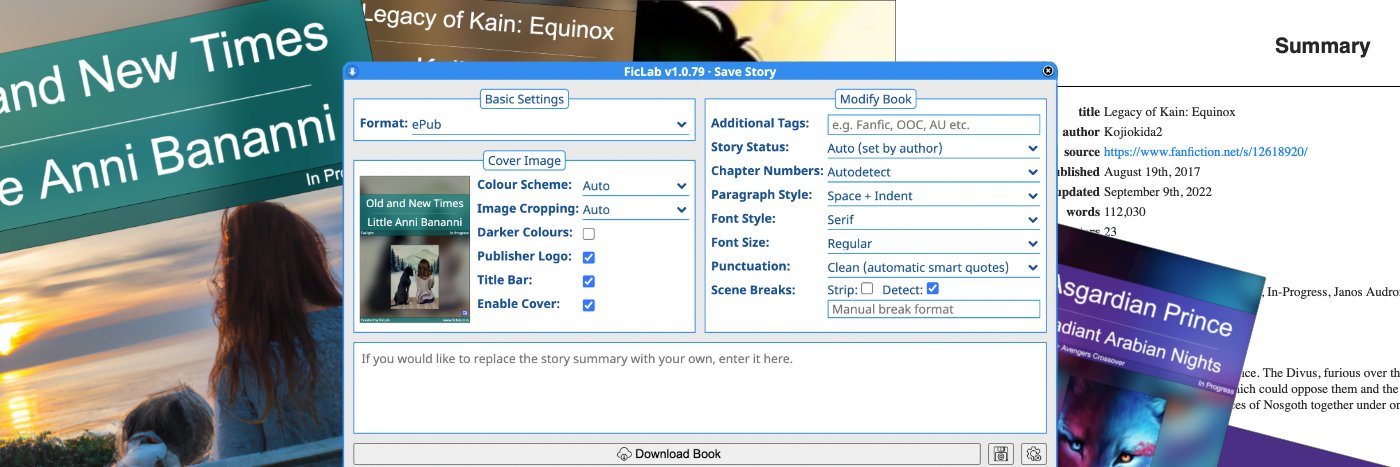Open the gear settings icon beside Download Book
Viewport: 1400px width, 467px height.
[x=1034, y=454]
